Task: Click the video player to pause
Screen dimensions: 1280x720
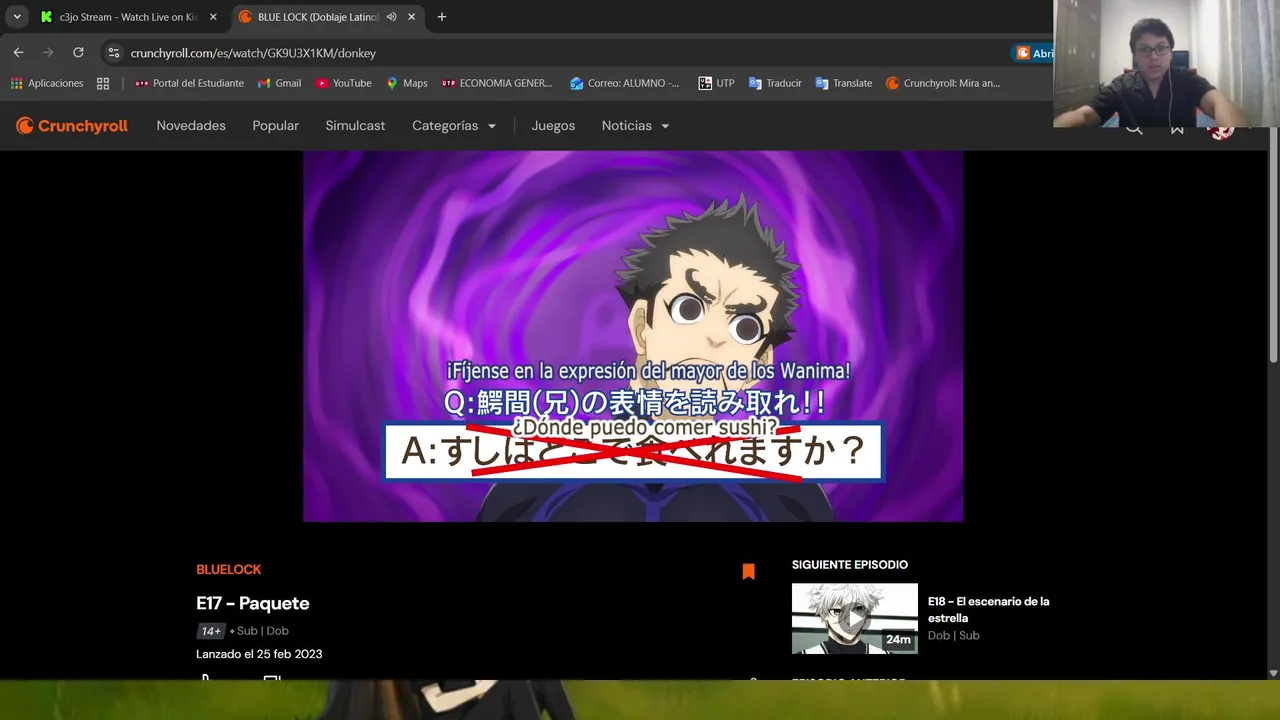Action: point(633,336)
